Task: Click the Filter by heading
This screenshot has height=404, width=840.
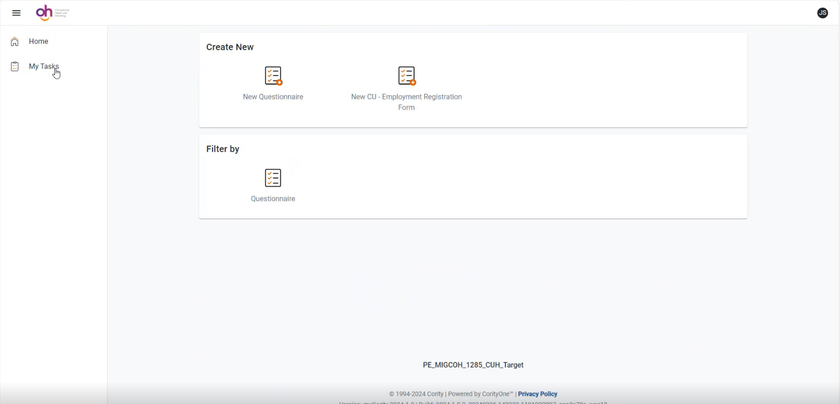Action: (x=222, y=149)
